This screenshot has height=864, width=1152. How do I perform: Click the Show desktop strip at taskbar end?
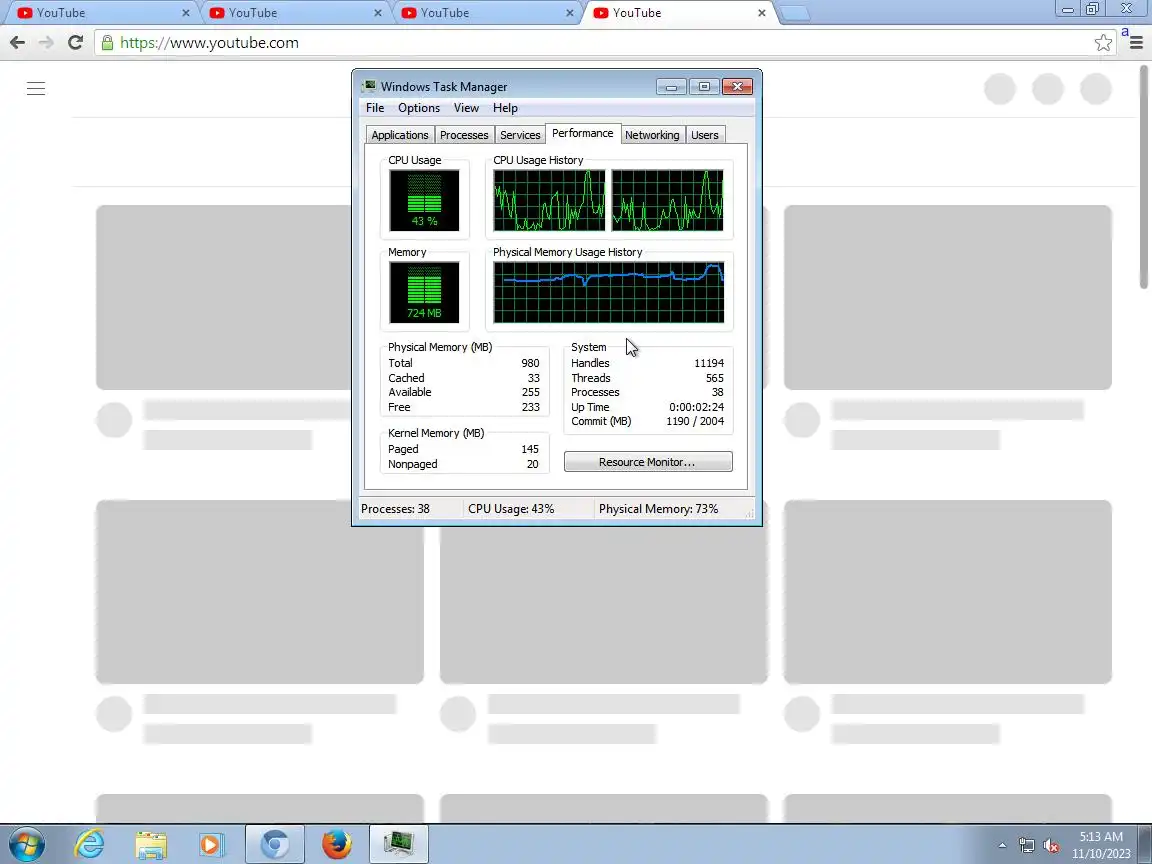(1146, 844)
